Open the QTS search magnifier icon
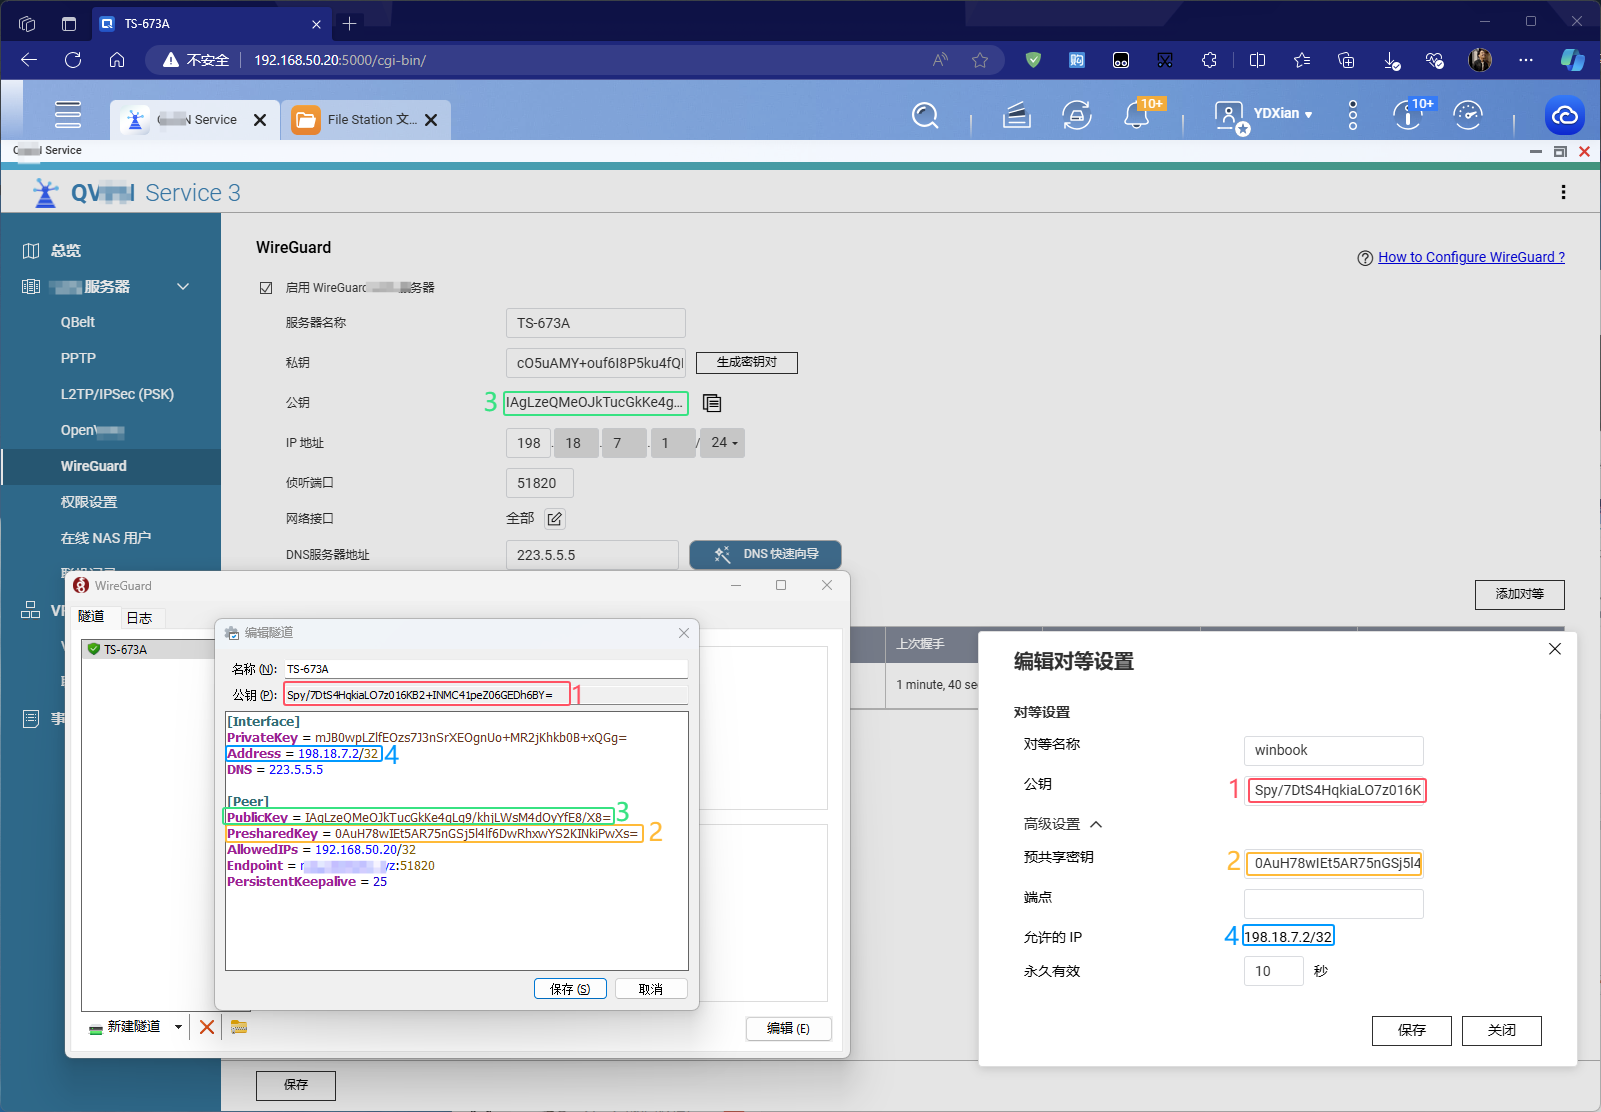The height and width of the screenshot is (1112, 1601). [925, 116]
